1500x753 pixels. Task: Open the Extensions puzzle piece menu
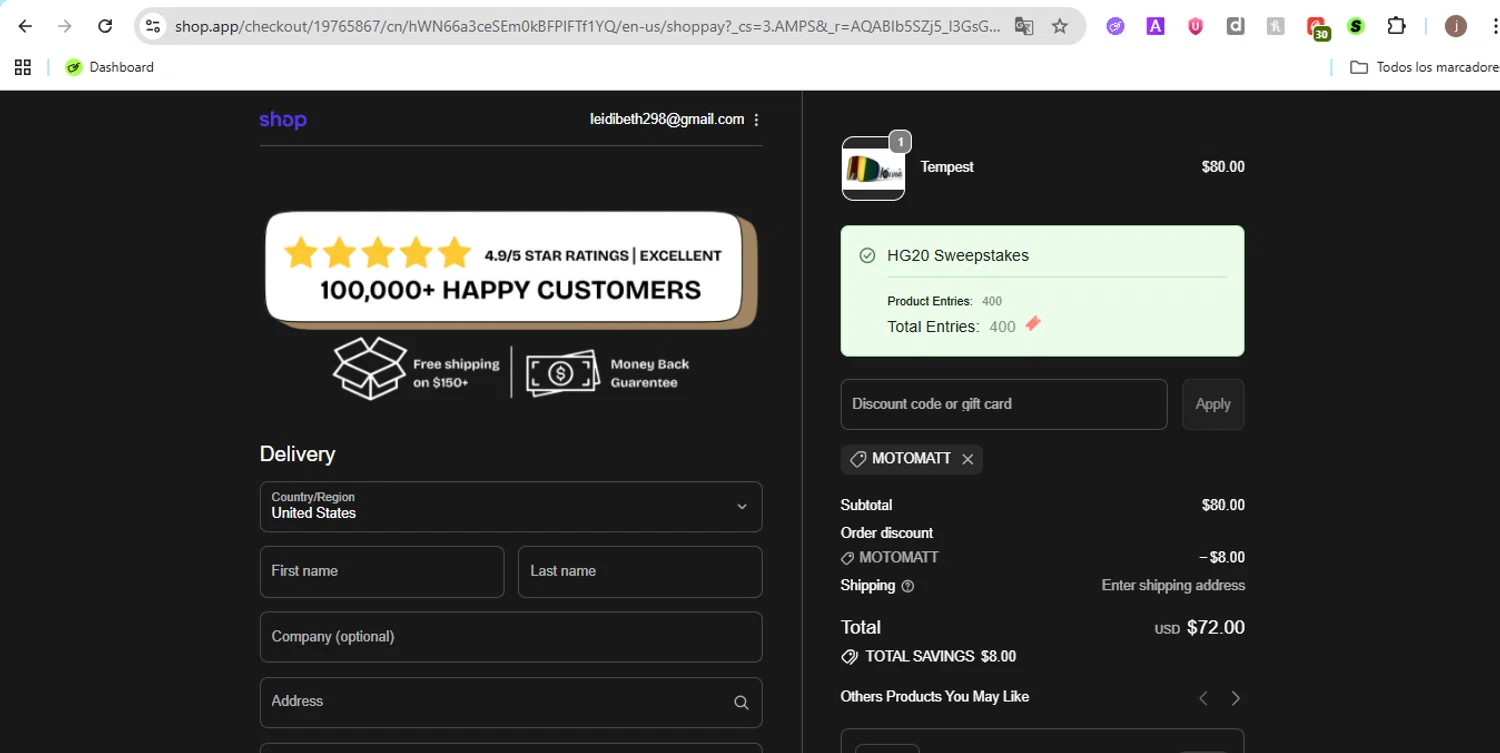(x=1397, y=27)
